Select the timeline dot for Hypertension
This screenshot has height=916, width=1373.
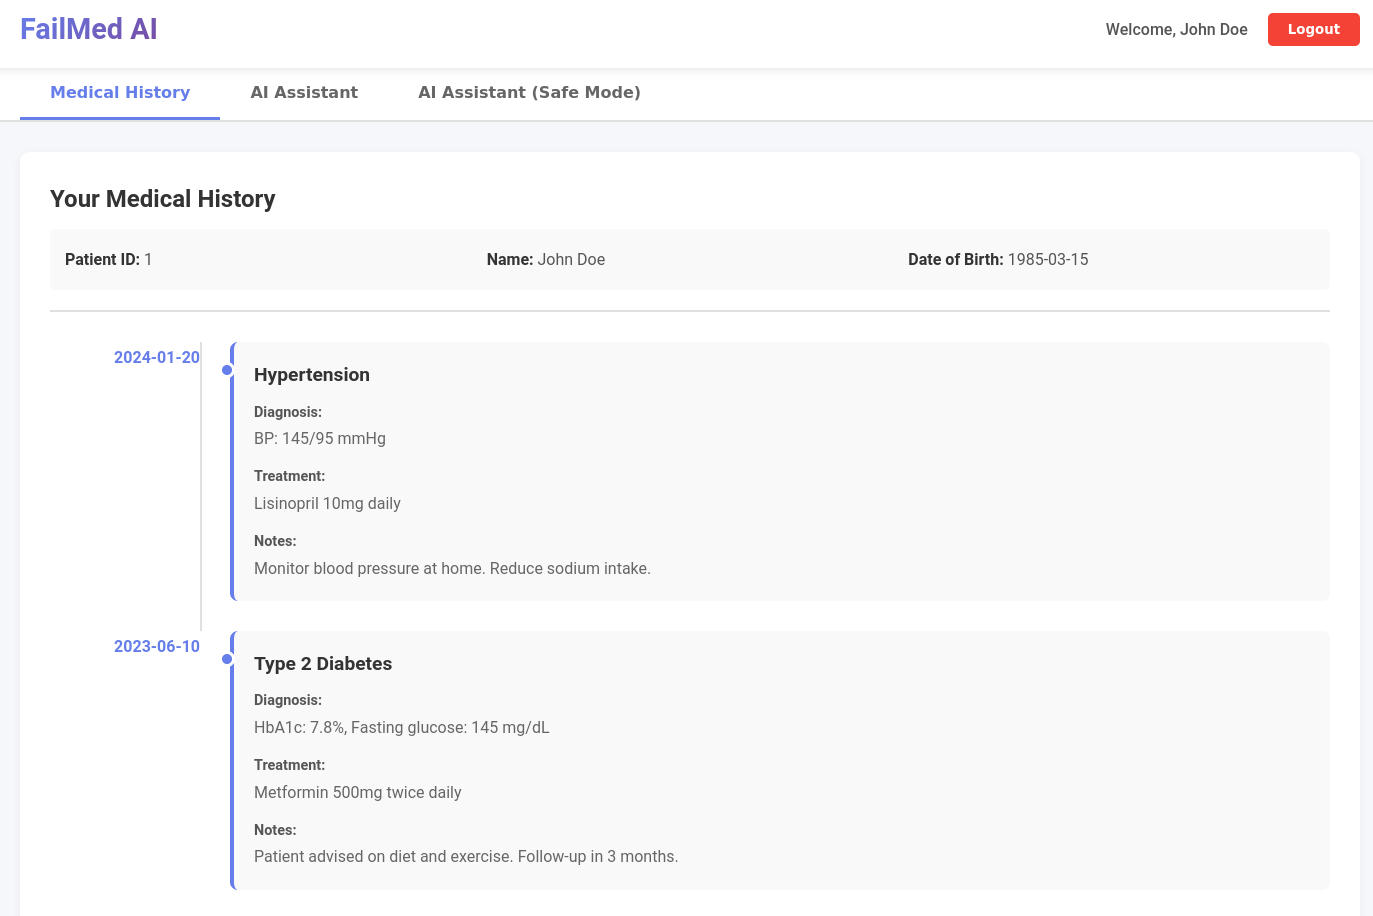click(227, 370)
